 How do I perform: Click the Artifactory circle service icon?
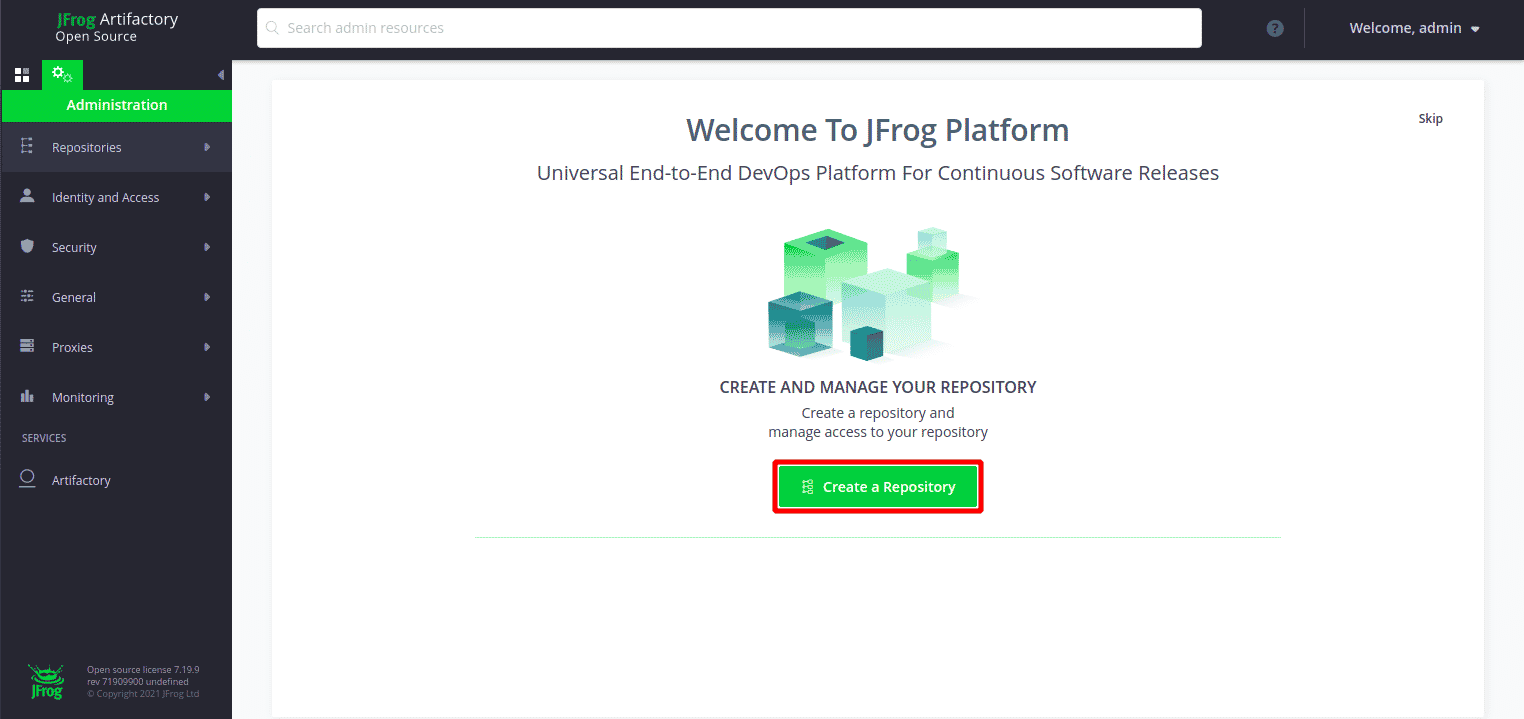[x=27, y=479]
